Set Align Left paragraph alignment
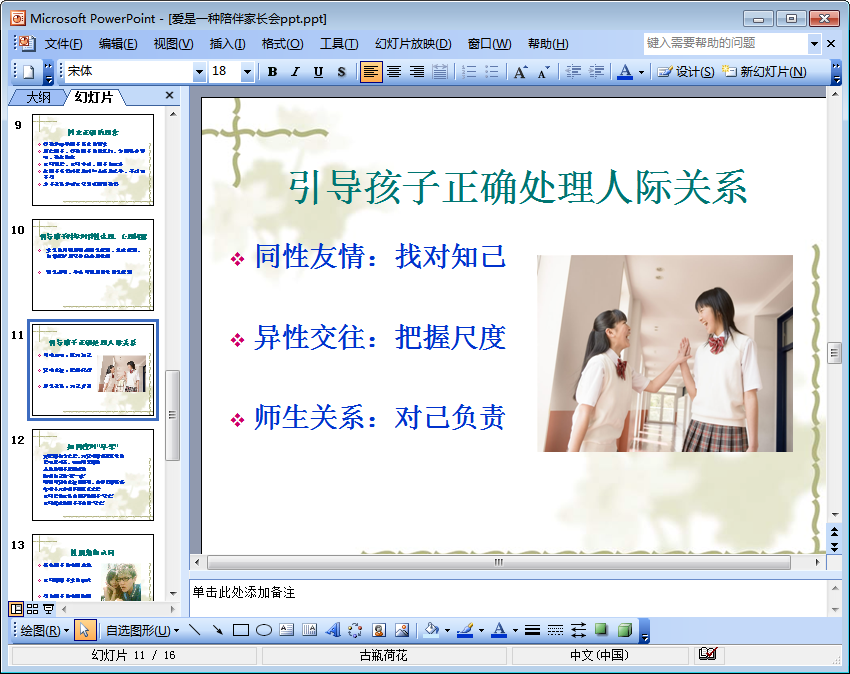This screenshot has height=674, width=850. coord(371,72)
